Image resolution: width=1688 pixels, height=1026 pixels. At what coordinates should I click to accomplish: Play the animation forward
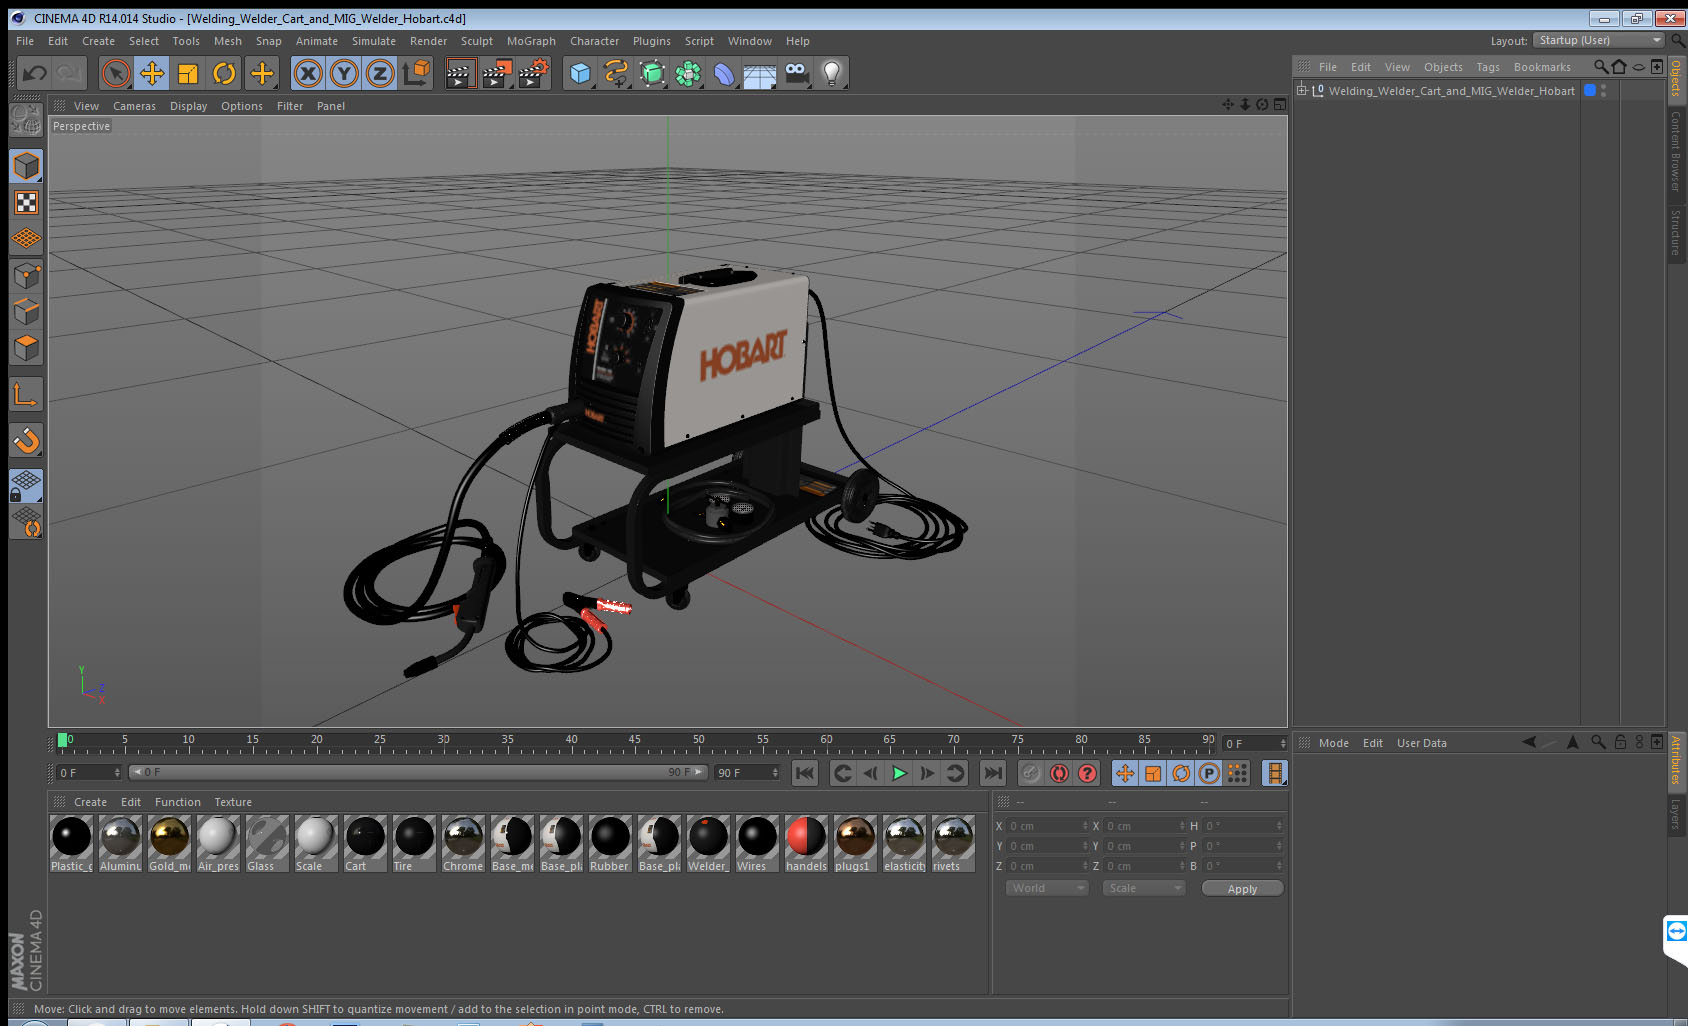coord(899,773)
